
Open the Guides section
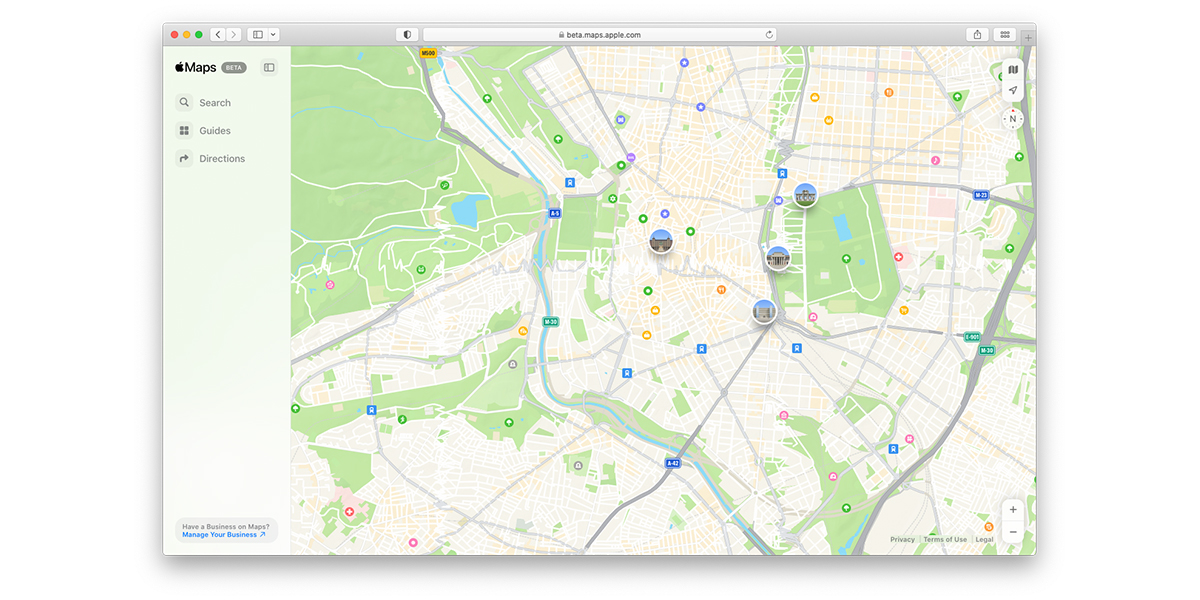213,130
